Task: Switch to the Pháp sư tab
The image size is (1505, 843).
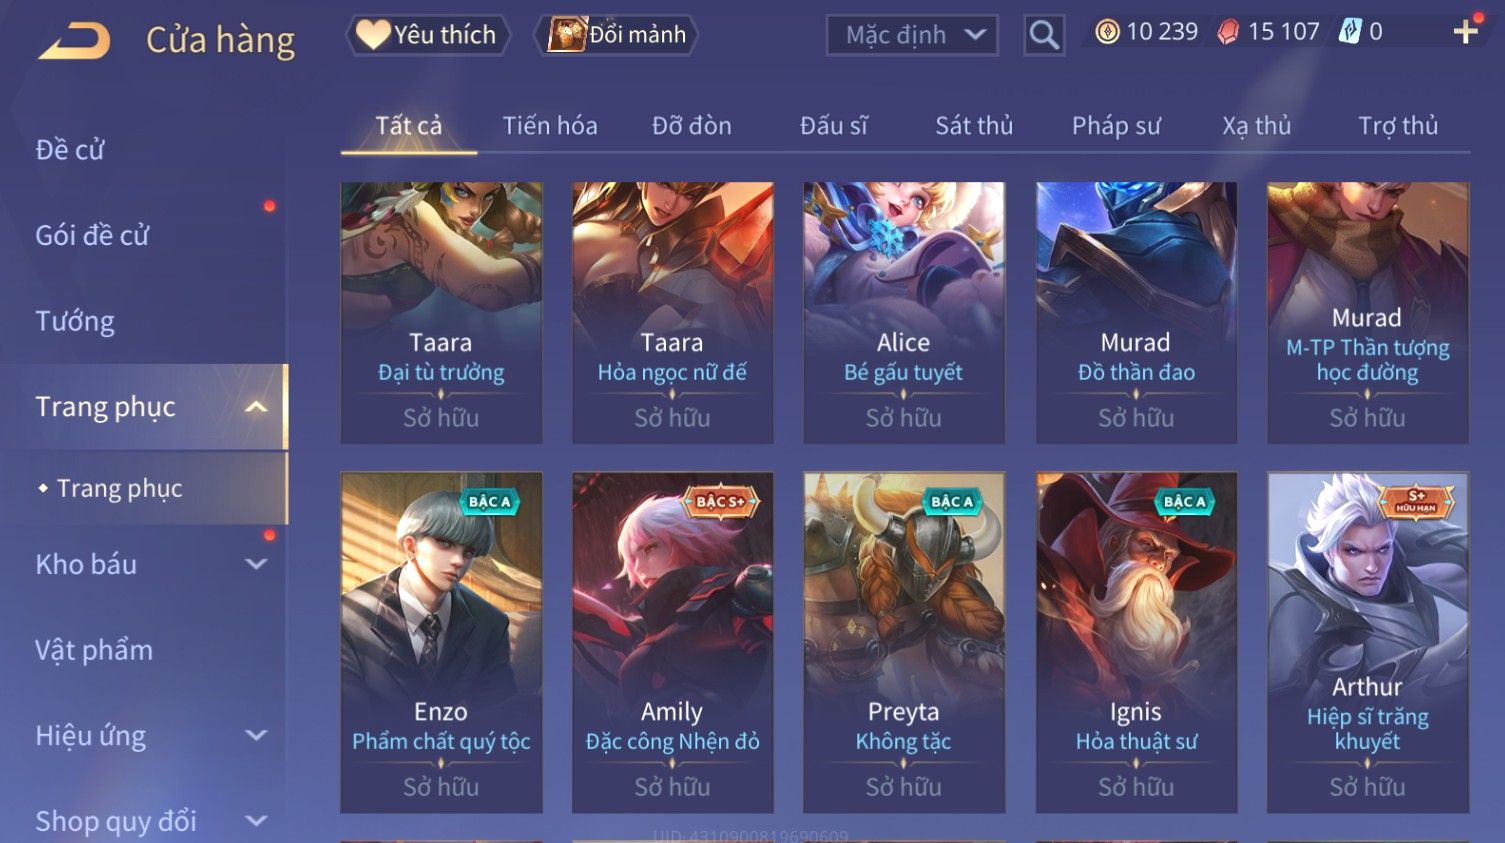Action: coord(1116,126)
